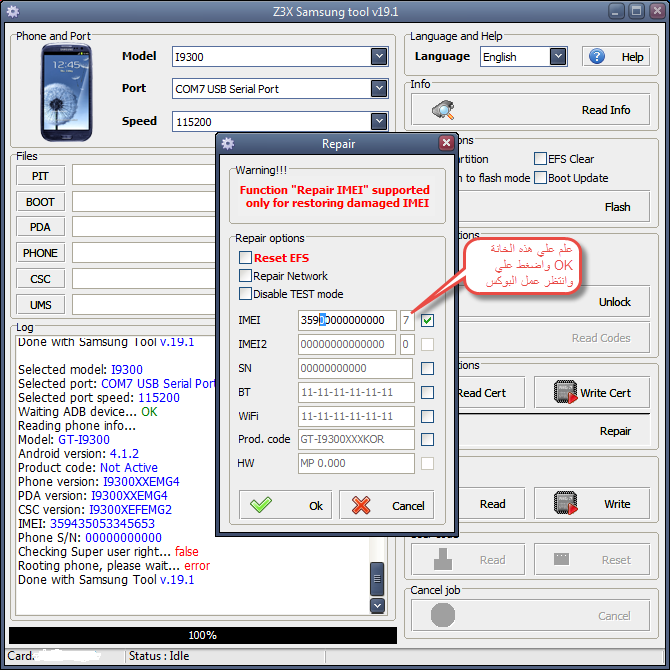Click the log scrollbar thumb

(x=377, y=579)
